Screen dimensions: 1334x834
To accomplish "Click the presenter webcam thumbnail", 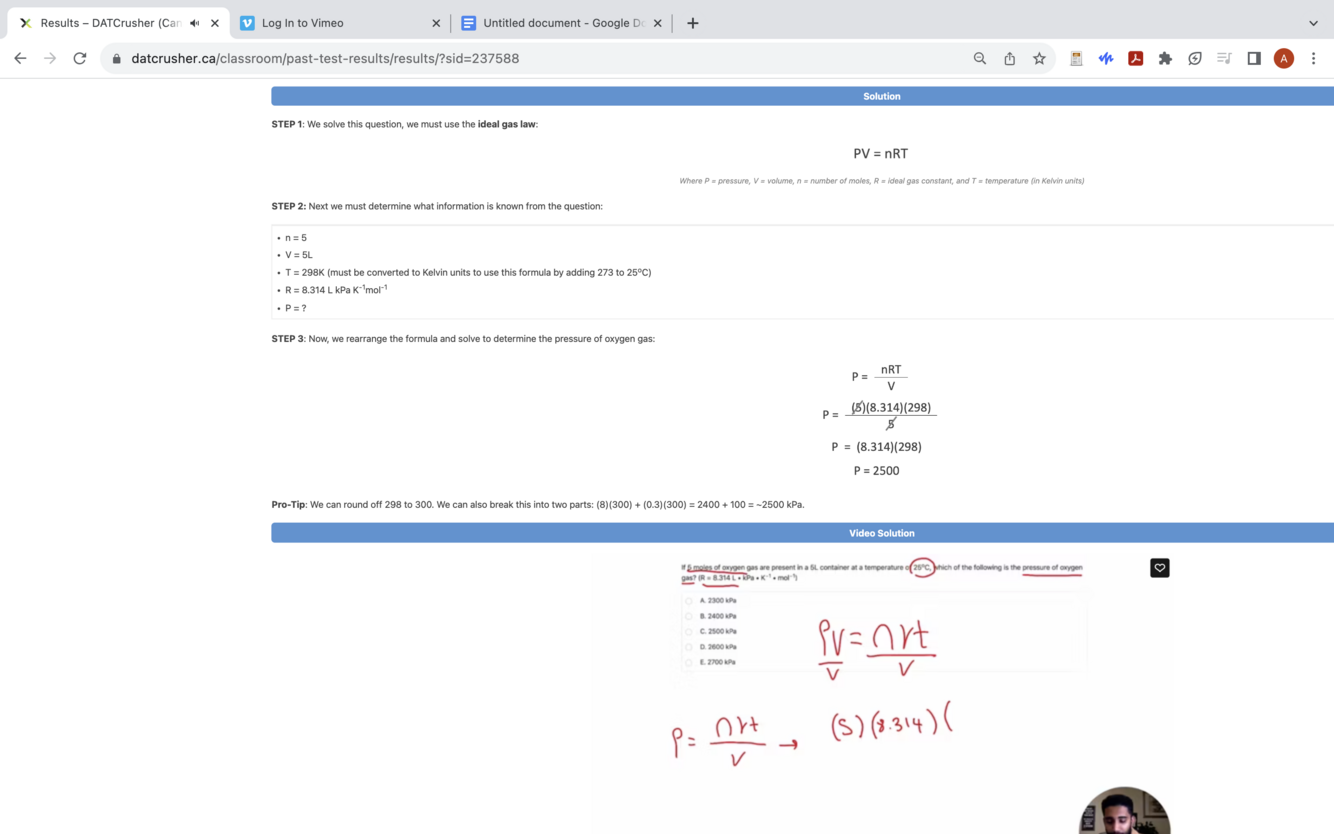I will (1124, 811).
